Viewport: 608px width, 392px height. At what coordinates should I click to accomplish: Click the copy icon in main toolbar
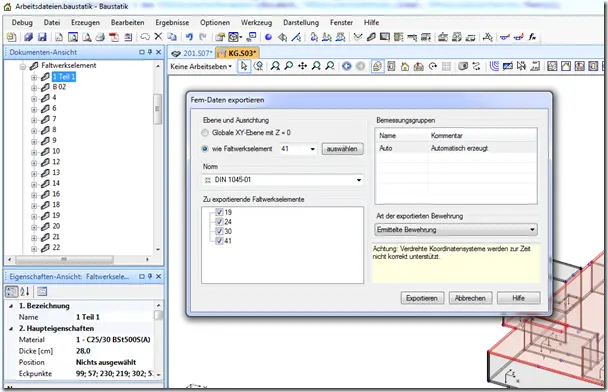[172, 37]
